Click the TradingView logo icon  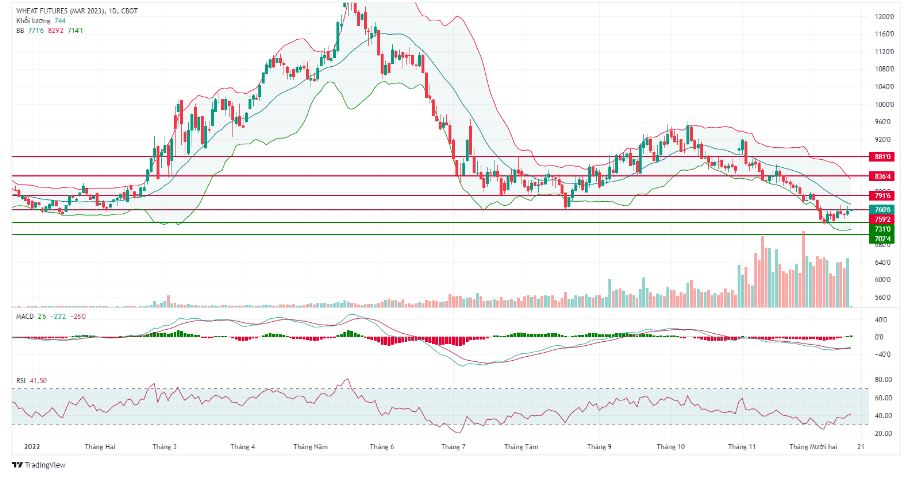click(17, 465)
